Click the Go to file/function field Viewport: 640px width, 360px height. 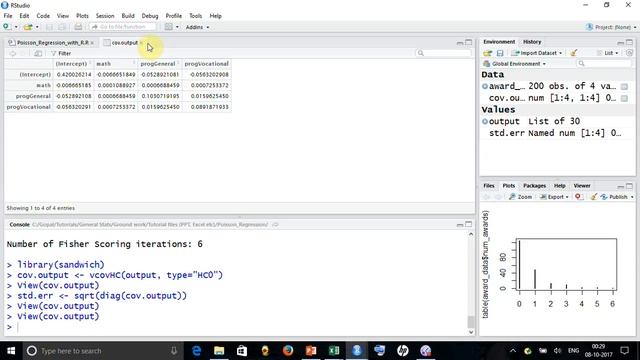point(123,27)
